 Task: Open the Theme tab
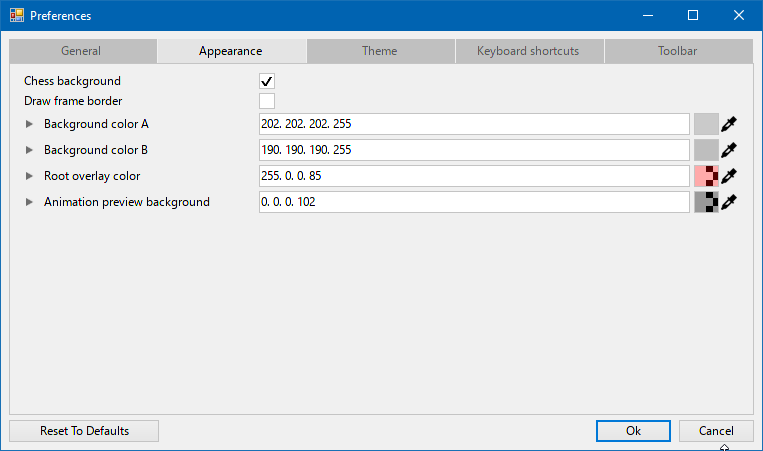click(x=379, y=51)
